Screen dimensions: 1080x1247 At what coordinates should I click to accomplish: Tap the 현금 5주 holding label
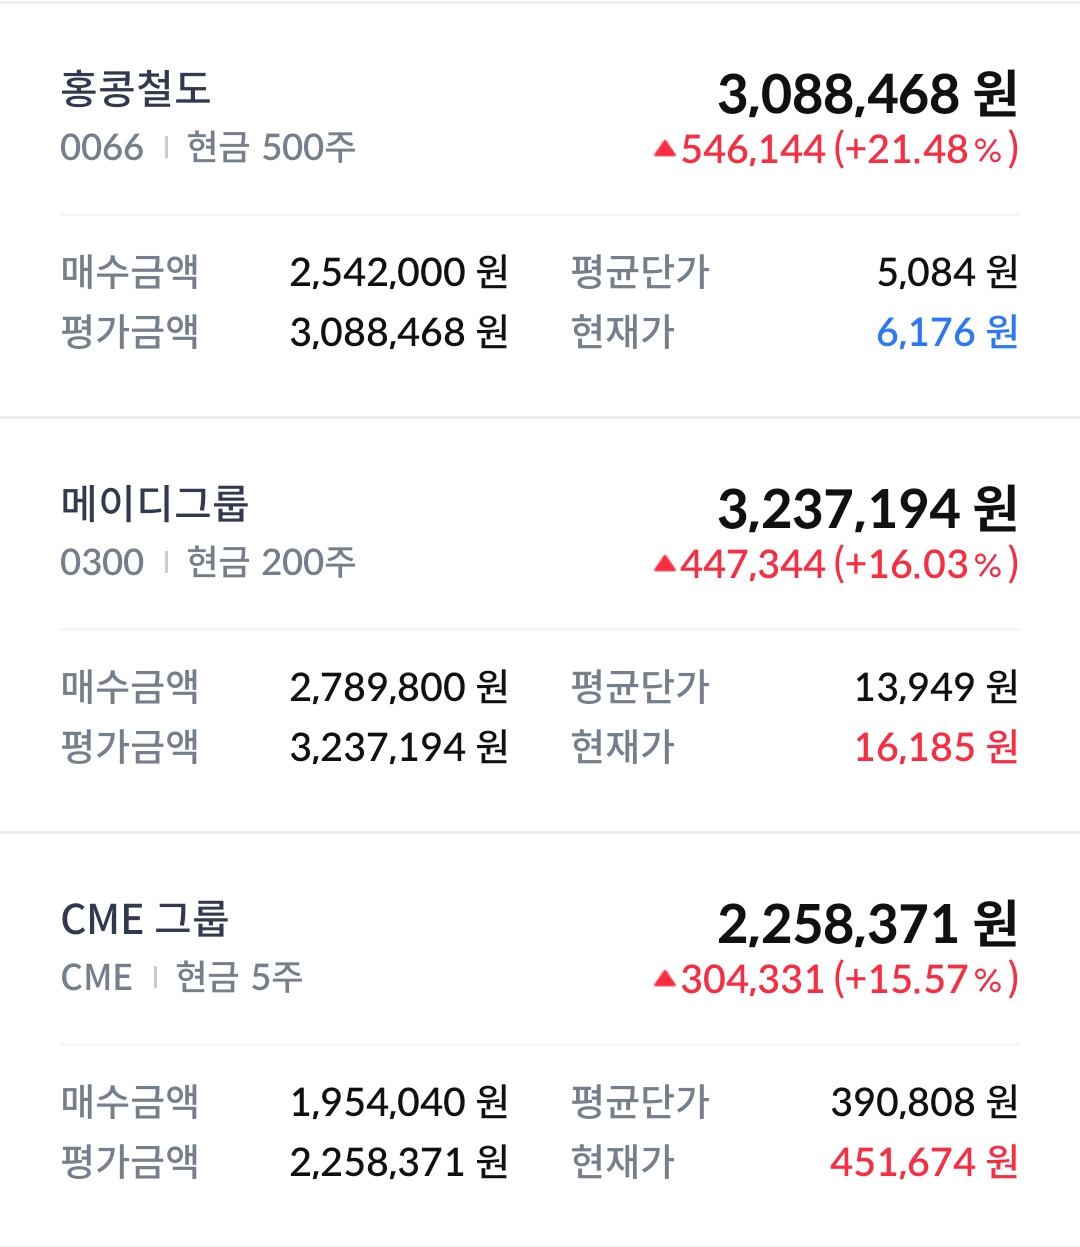[239, 978]
